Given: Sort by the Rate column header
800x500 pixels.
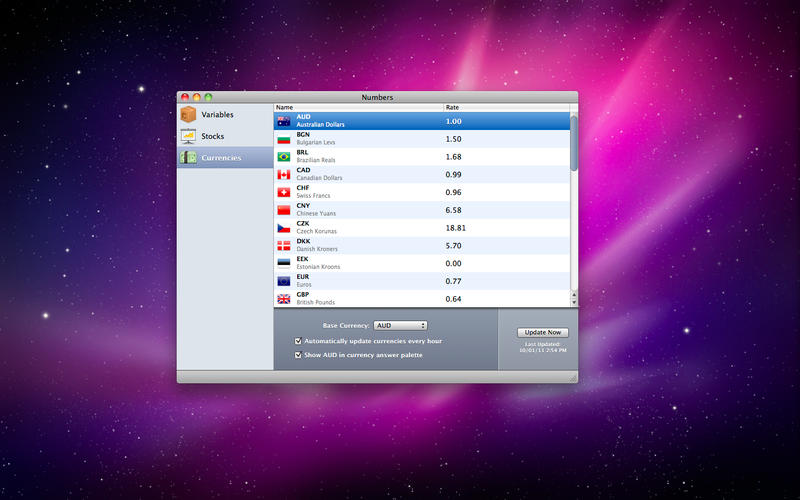Looking at the screenshot, I should [x=506, y=107].
